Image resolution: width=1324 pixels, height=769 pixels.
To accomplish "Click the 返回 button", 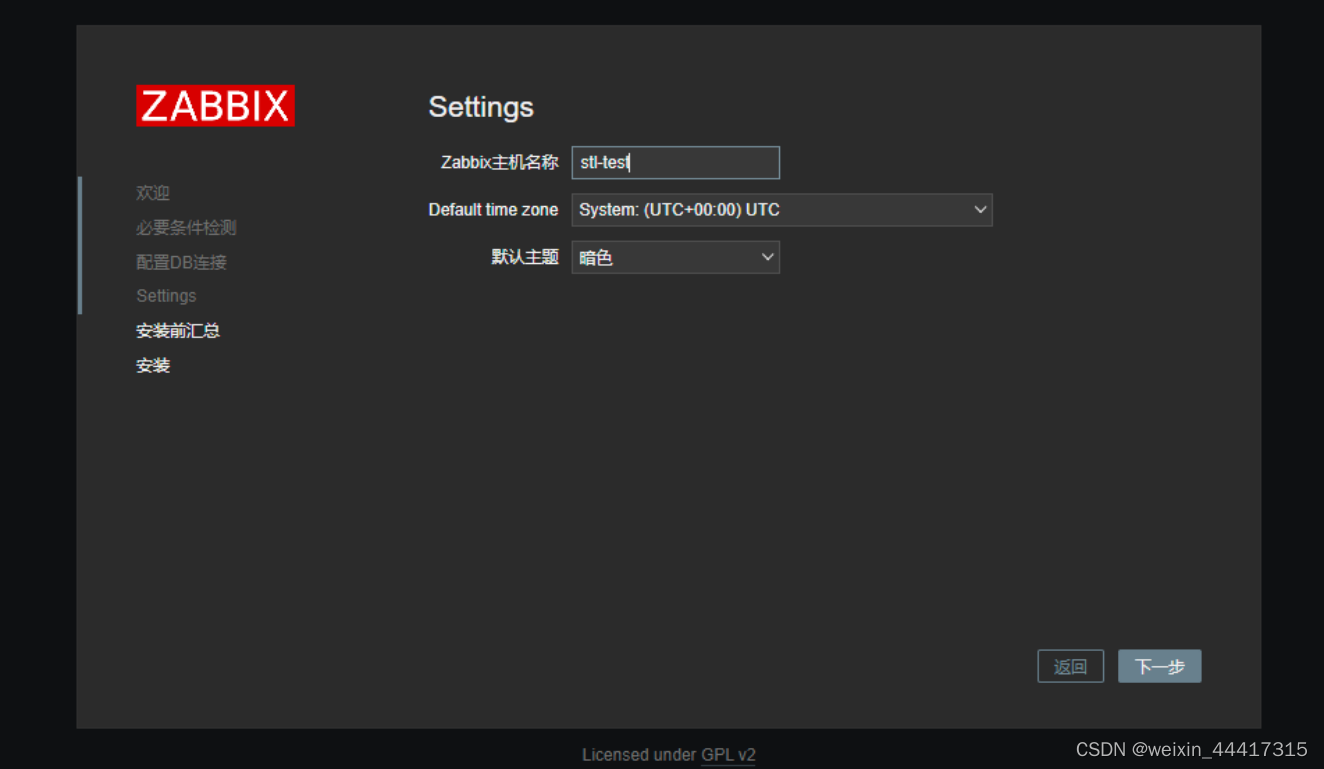I will coord(1070,665).
